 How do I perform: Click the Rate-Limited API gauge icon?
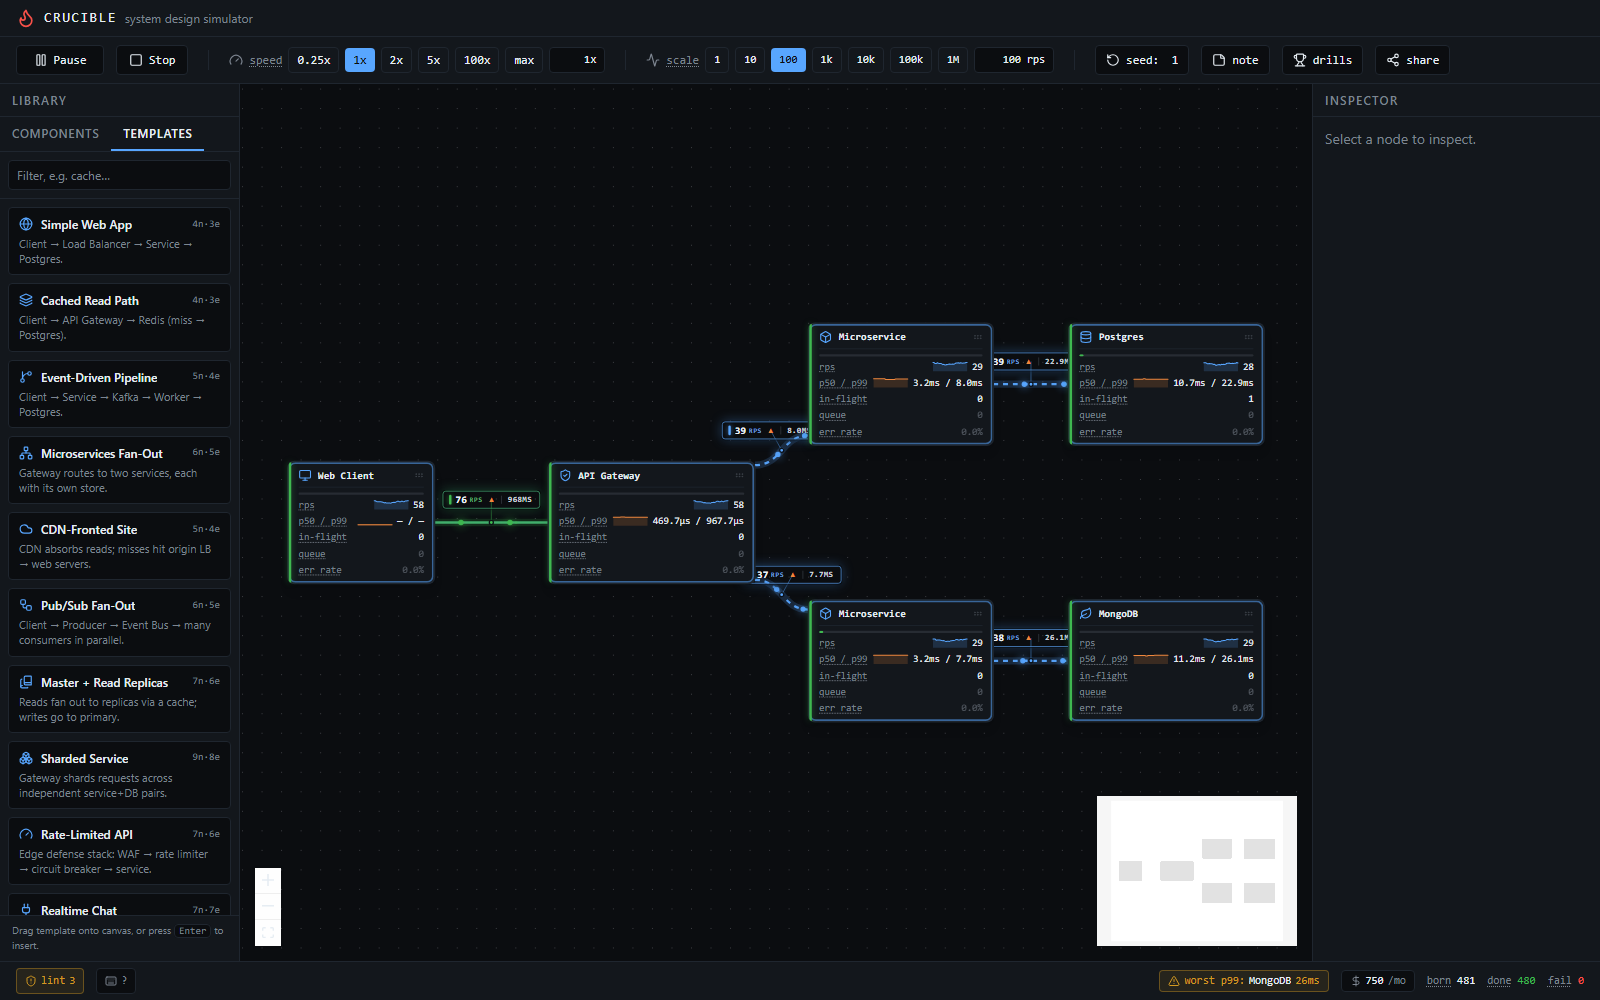point(26,834)
